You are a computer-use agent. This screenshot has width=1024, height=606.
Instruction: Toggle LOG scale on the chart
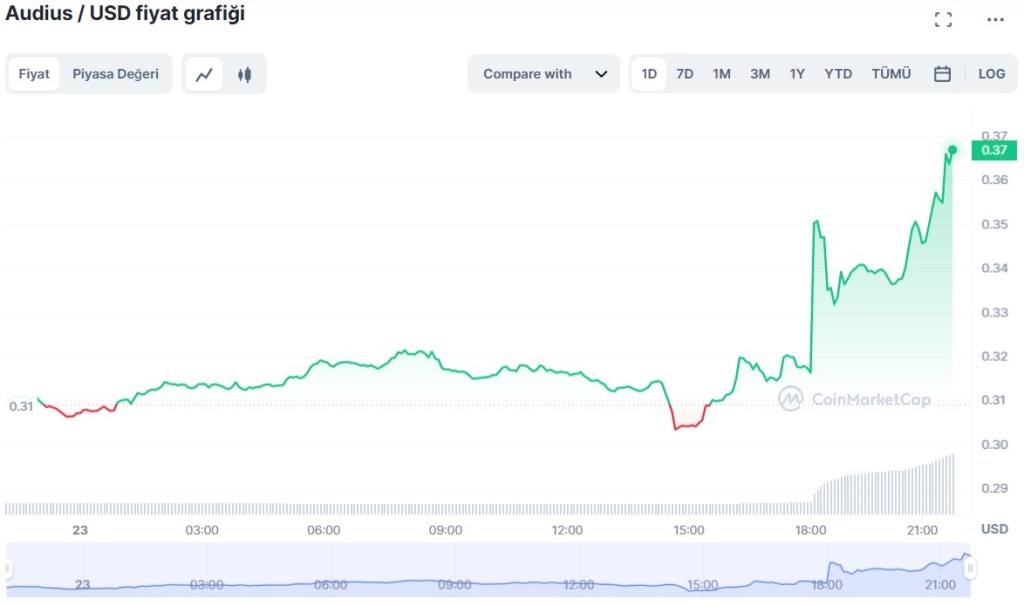pos(991,74)
